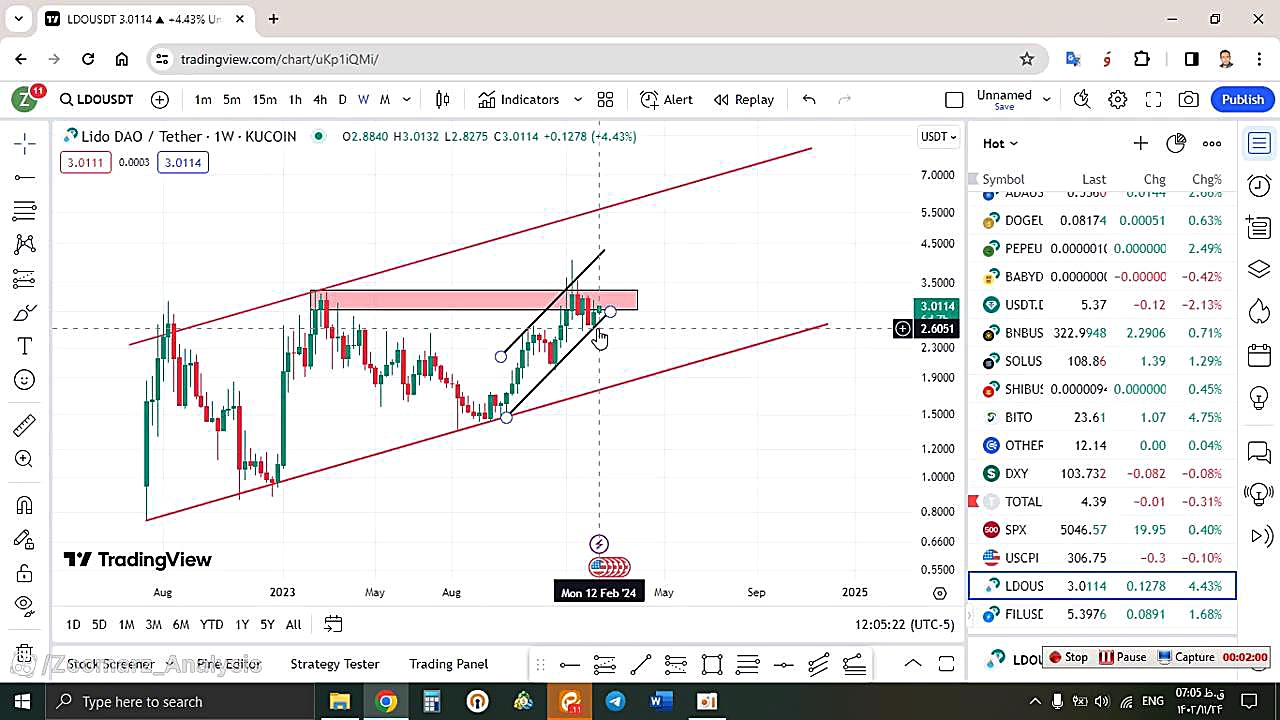
Task: Open chart settings gear
Action: tap(1118, 99)
